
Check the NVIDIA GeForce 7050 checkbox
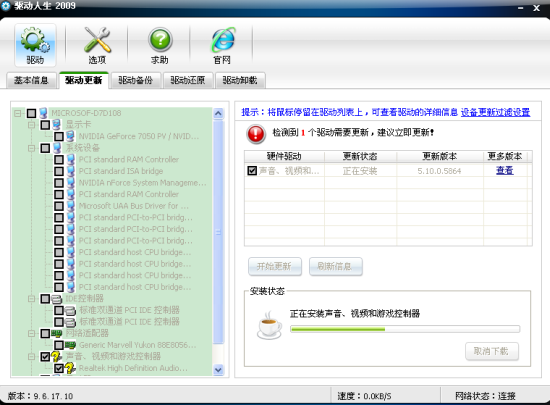59,136
